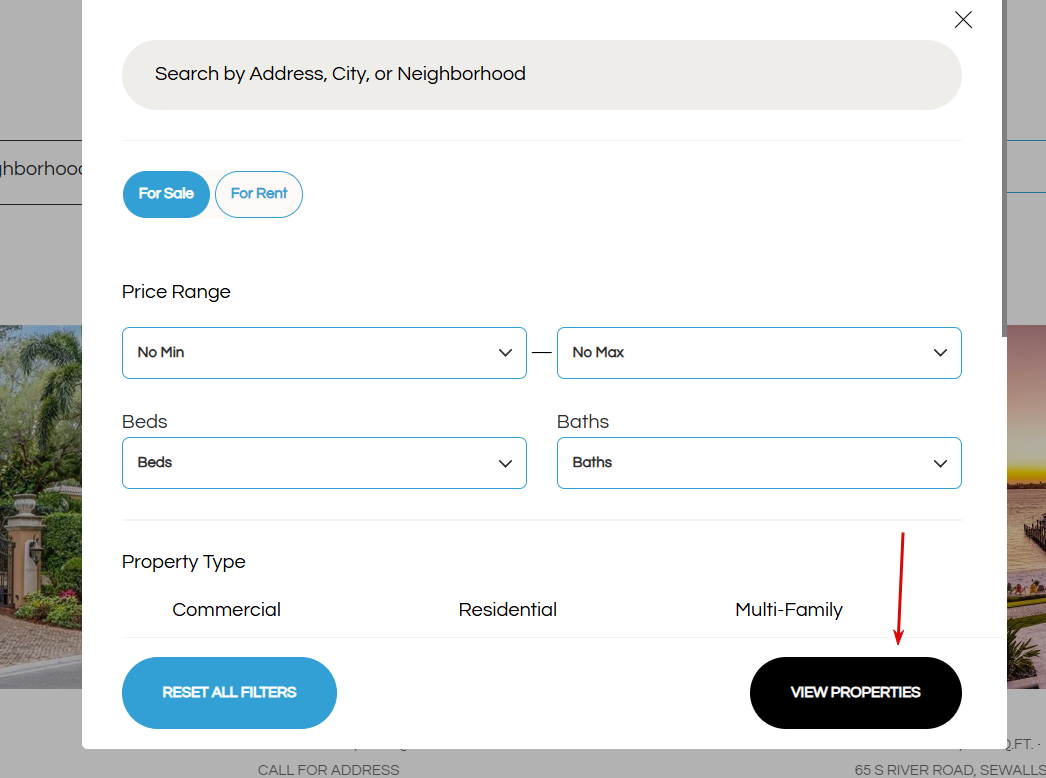Expand the No Max price dropdown
This screenshot has width=1046, height=778.
click(759, 353)
